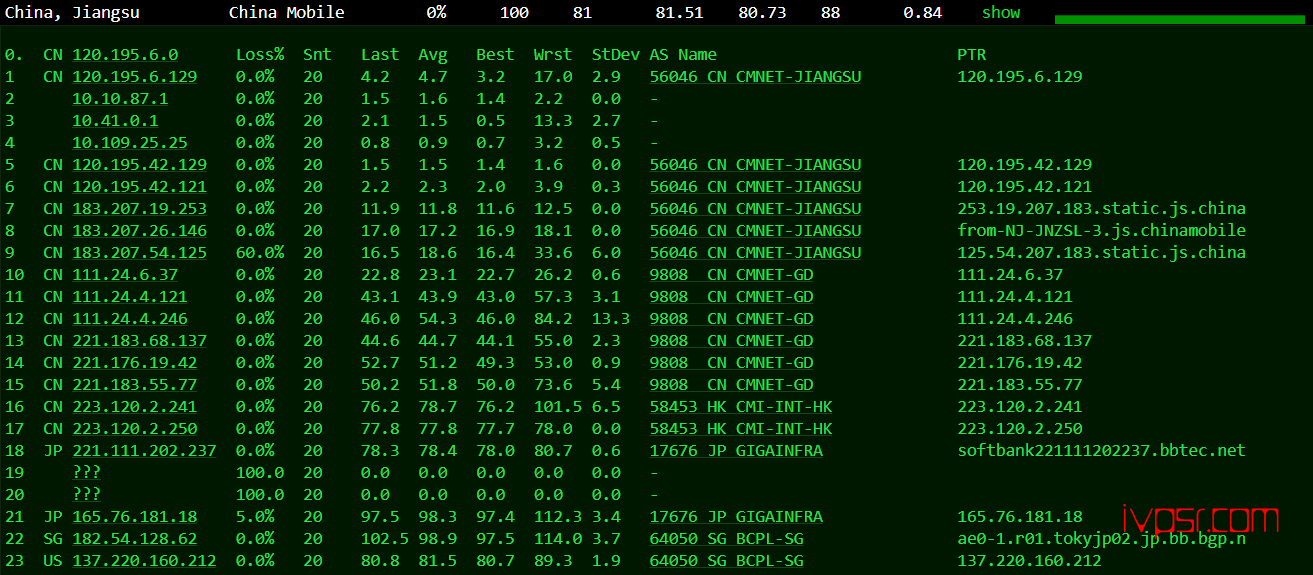Open IP link 223.120.2.241 in hop 16
Image resolution: width=1313 pixels, height=575 pixels.
[x=135, y=407]
